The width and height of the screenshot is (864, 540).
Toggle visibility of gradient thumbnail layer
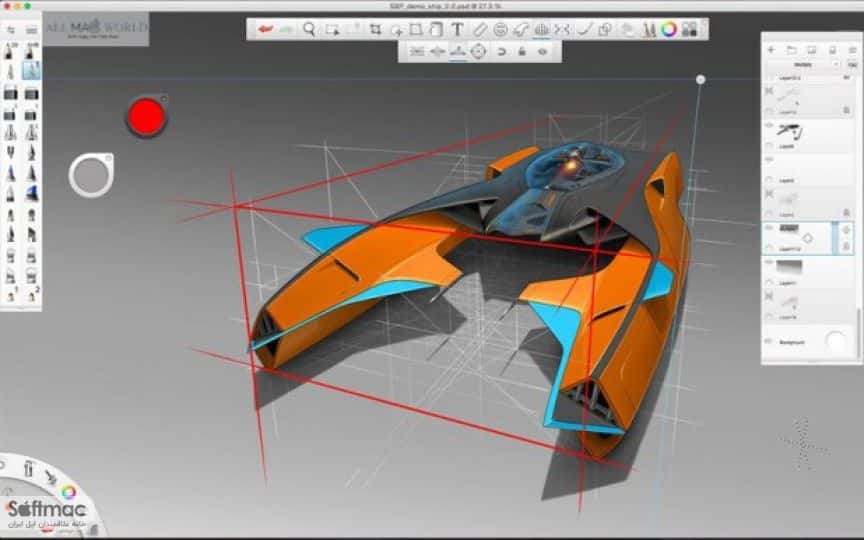(769, 263)
